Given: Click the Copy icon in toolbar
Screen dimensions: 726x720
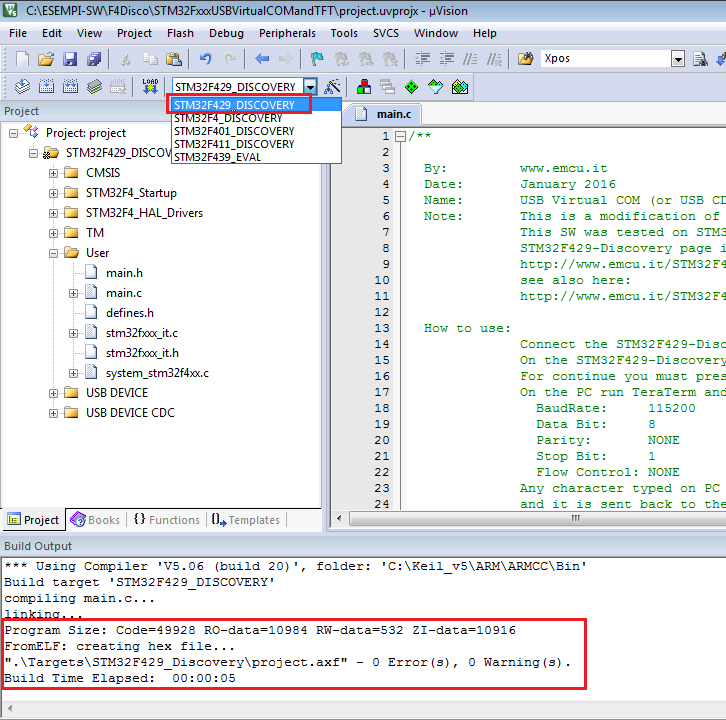Looking at the screenshot, I should click(x=150, y=59).
